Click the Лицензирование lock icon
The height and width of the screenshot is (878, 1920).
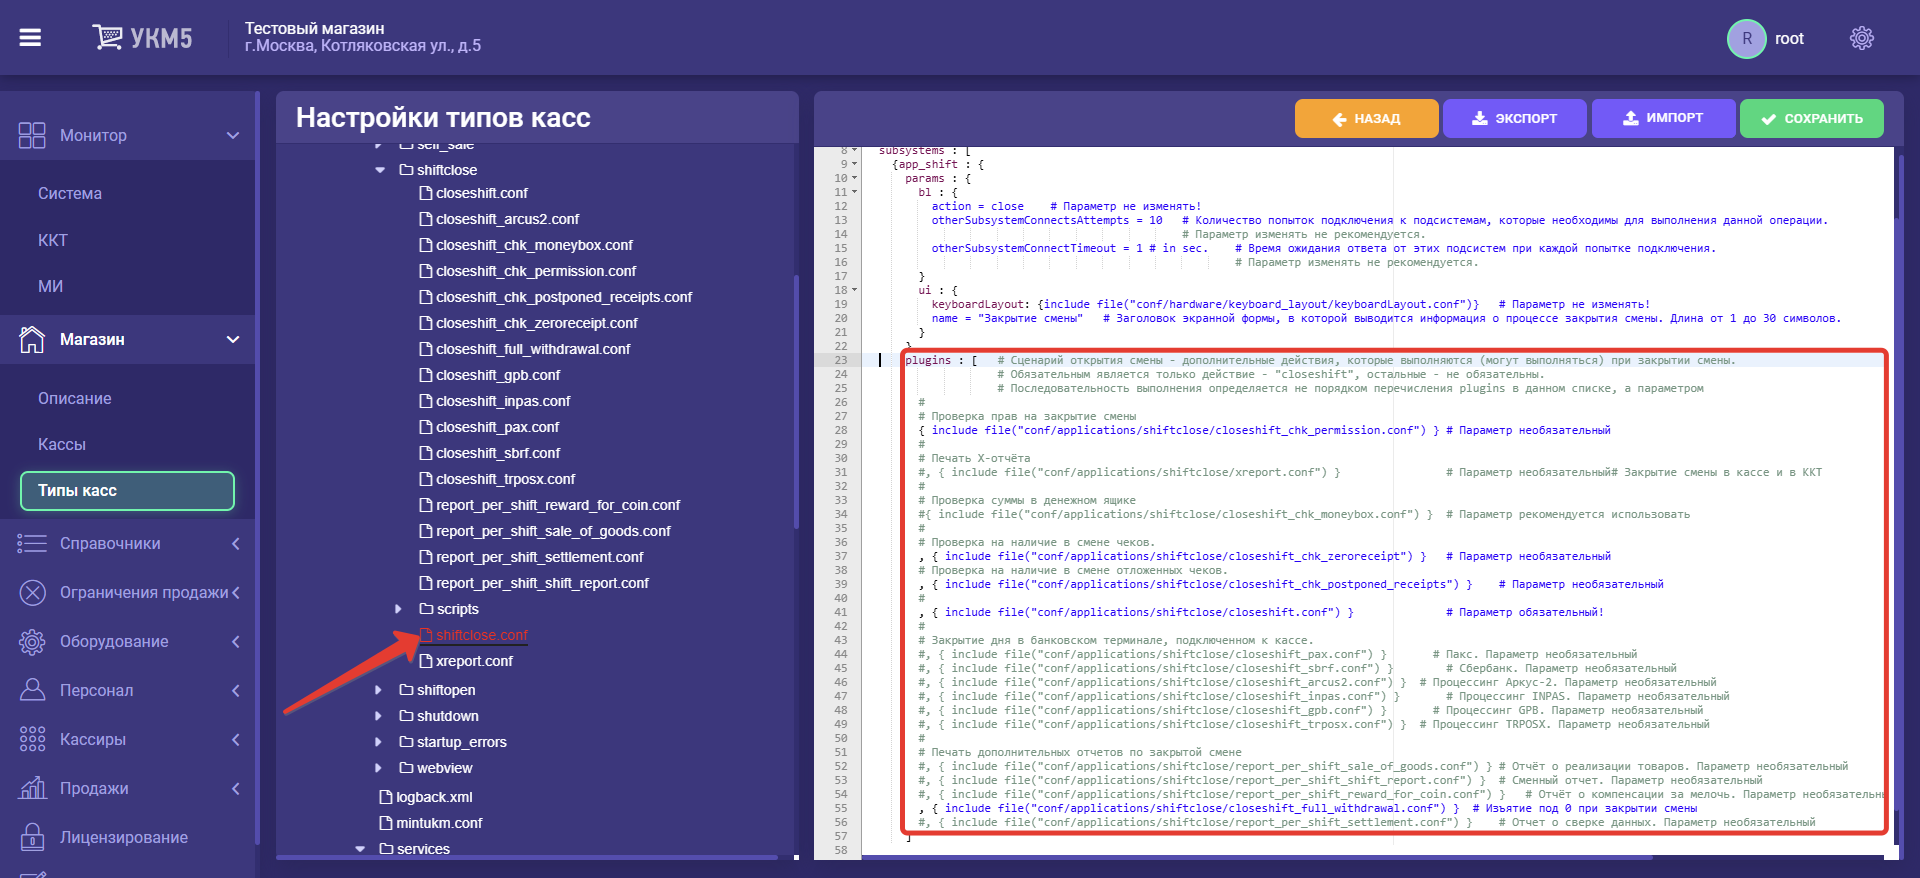pos(32,837)
